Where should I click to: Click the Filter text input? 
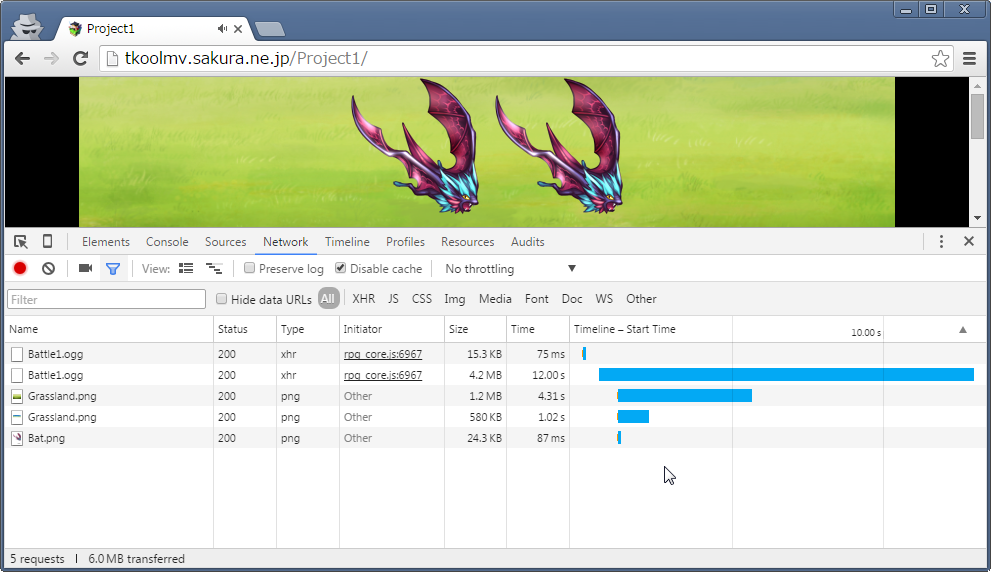click(106, 300)
